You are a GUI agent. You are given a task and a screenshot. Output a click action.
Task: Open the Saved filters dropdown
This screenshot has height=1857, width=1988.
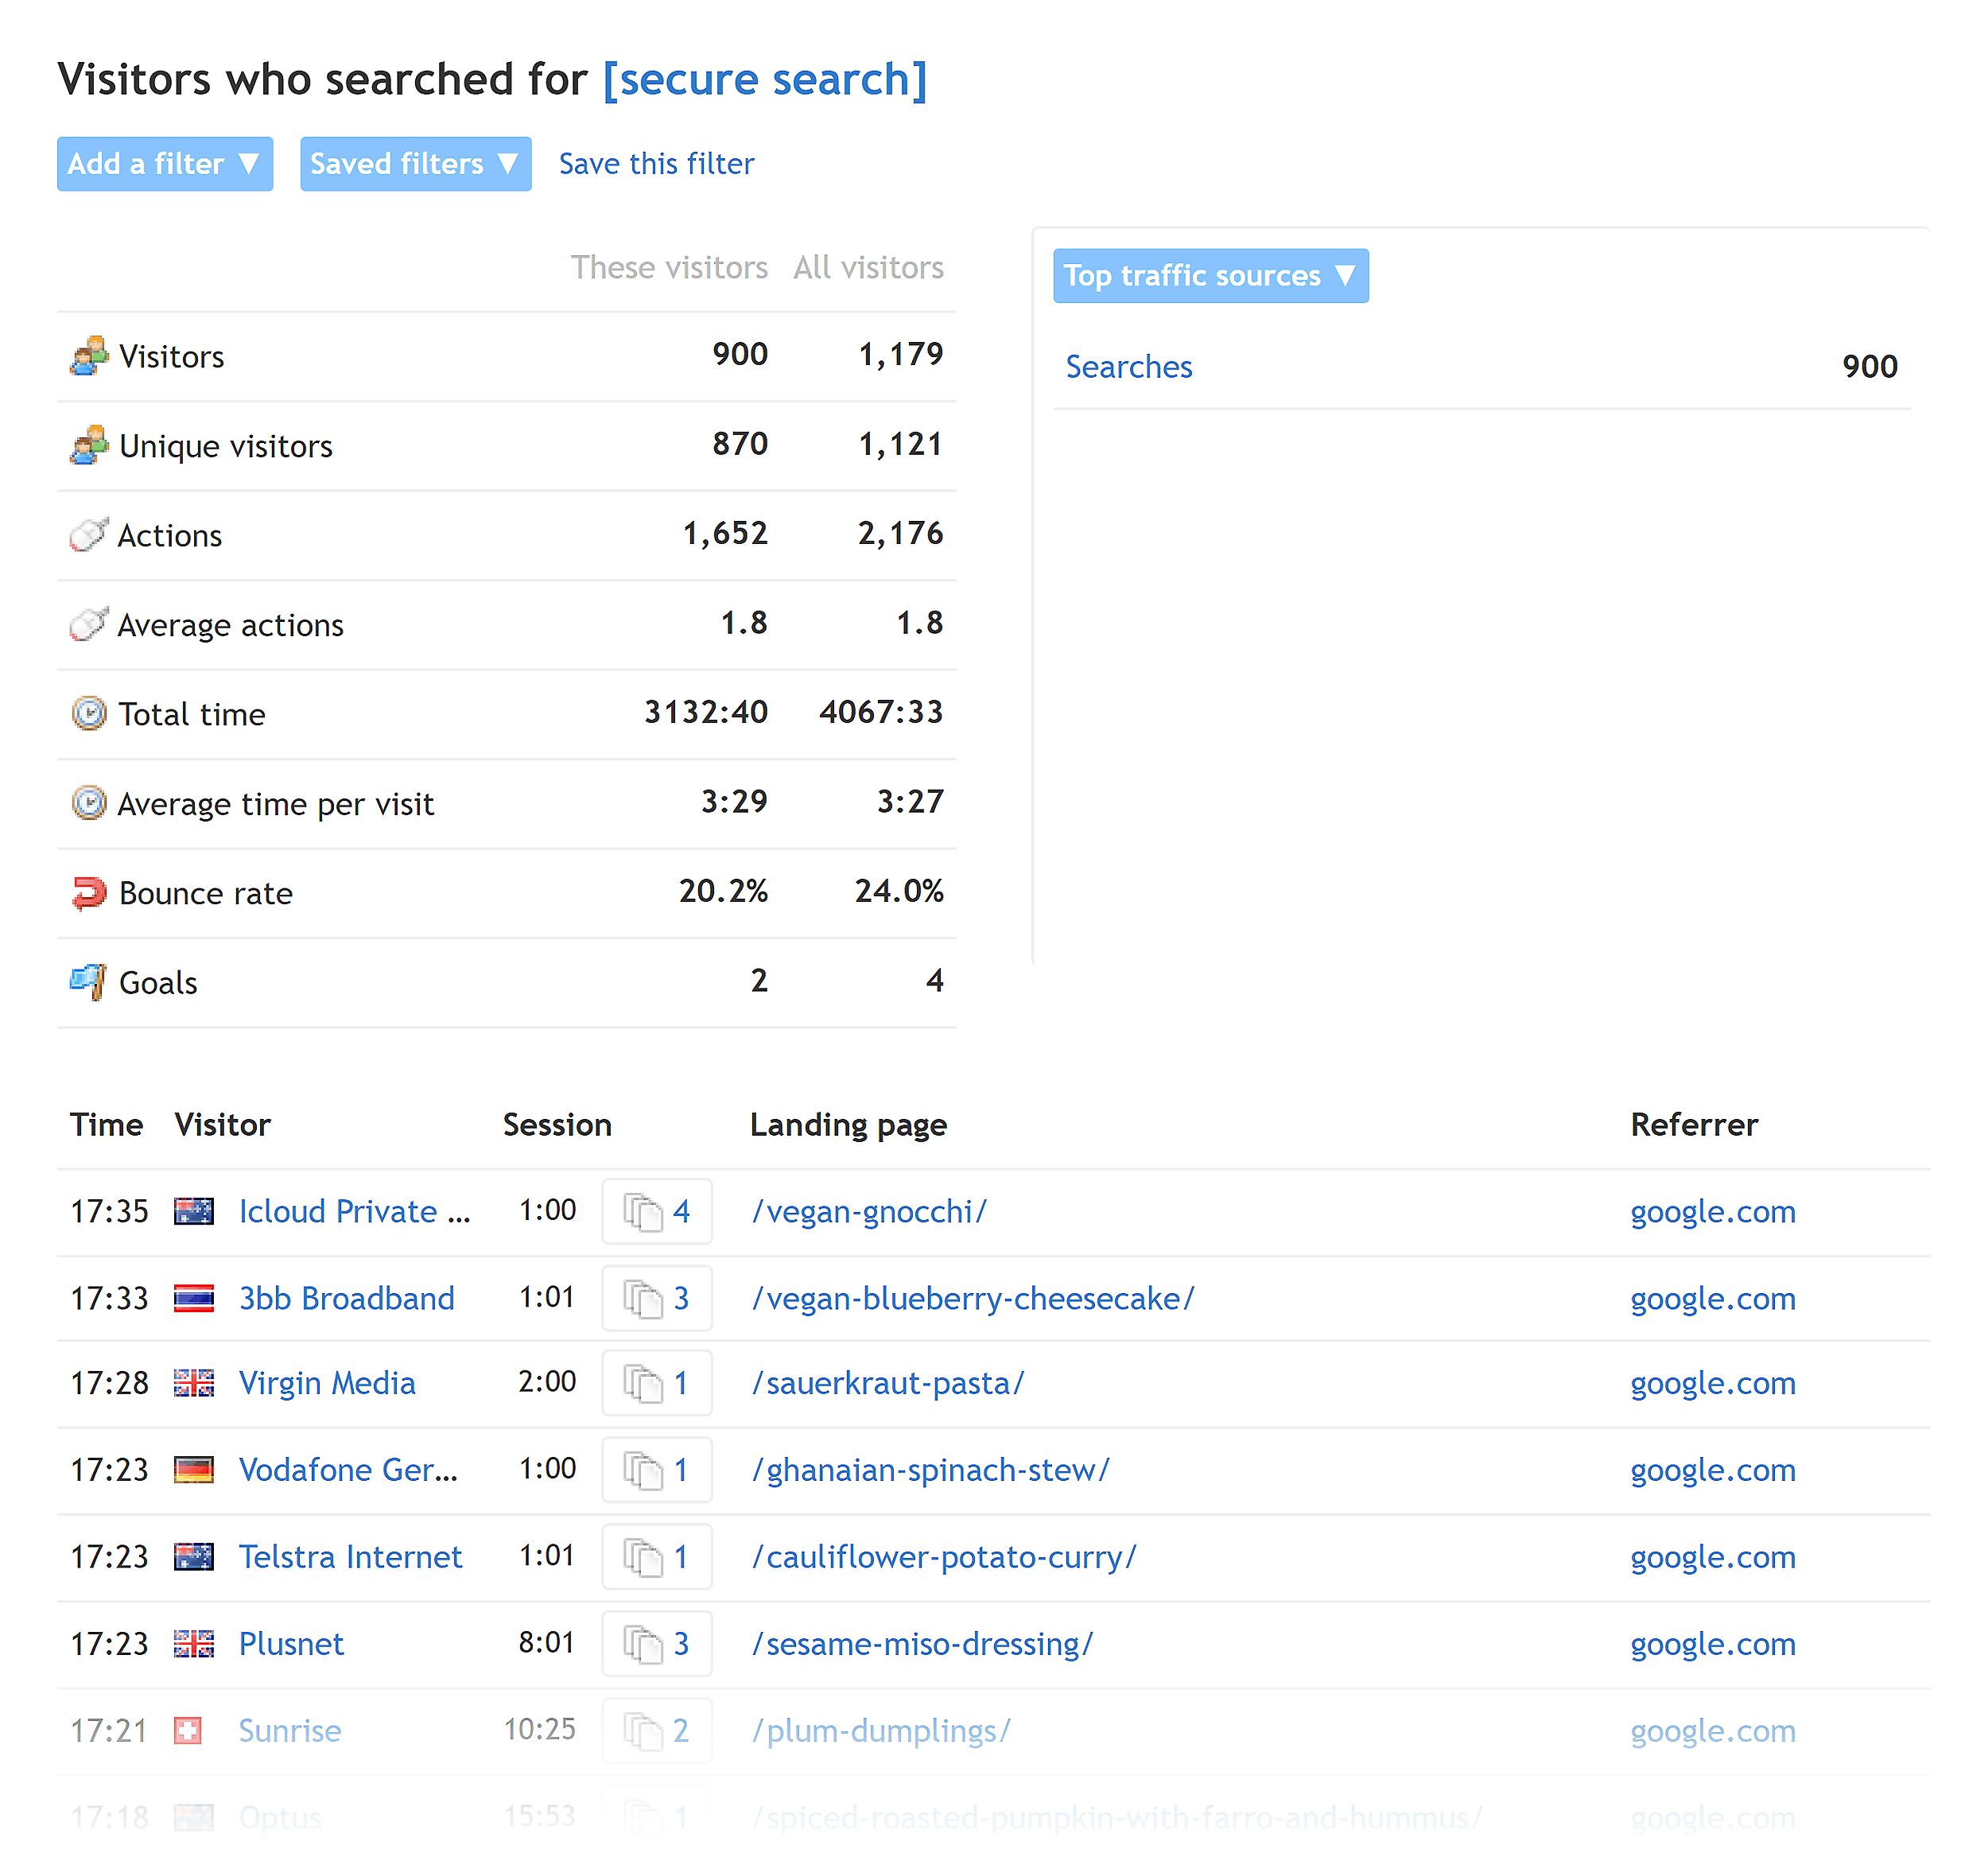[415, 163]
